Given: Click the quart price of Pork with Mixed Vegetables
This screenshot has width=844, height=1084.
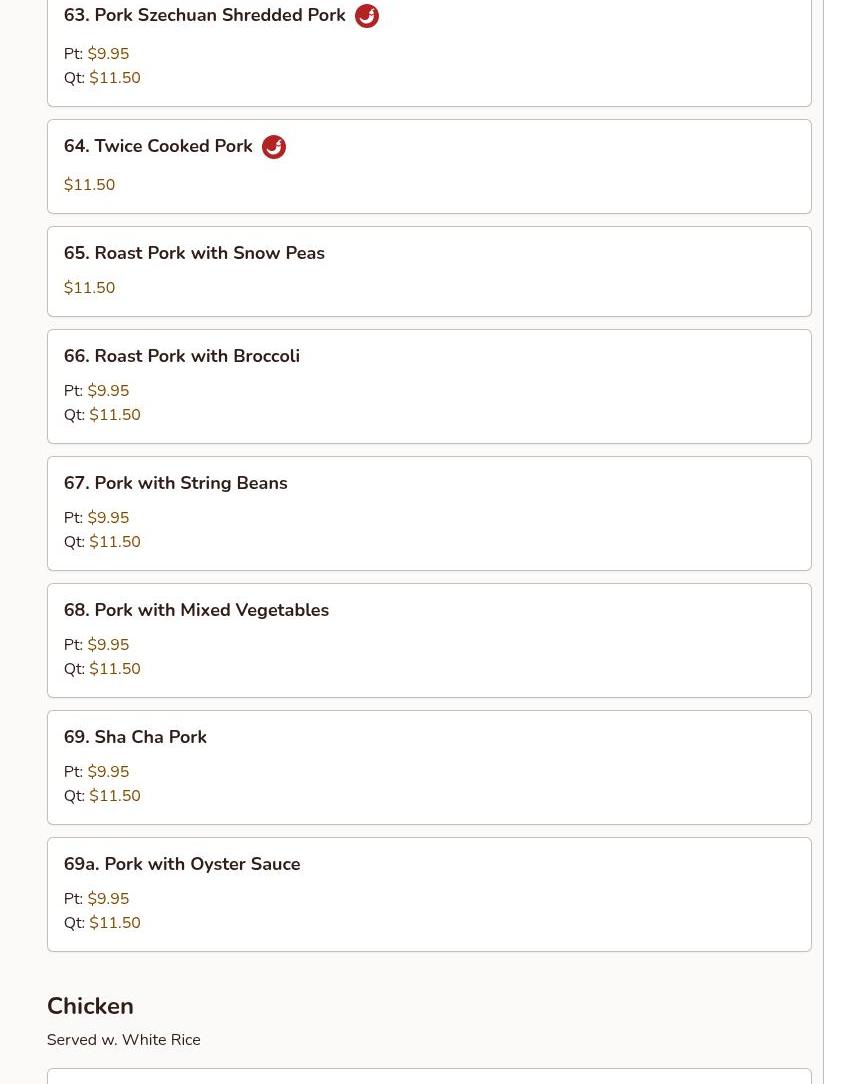Looking at the screenshot, I should point(114,669).
